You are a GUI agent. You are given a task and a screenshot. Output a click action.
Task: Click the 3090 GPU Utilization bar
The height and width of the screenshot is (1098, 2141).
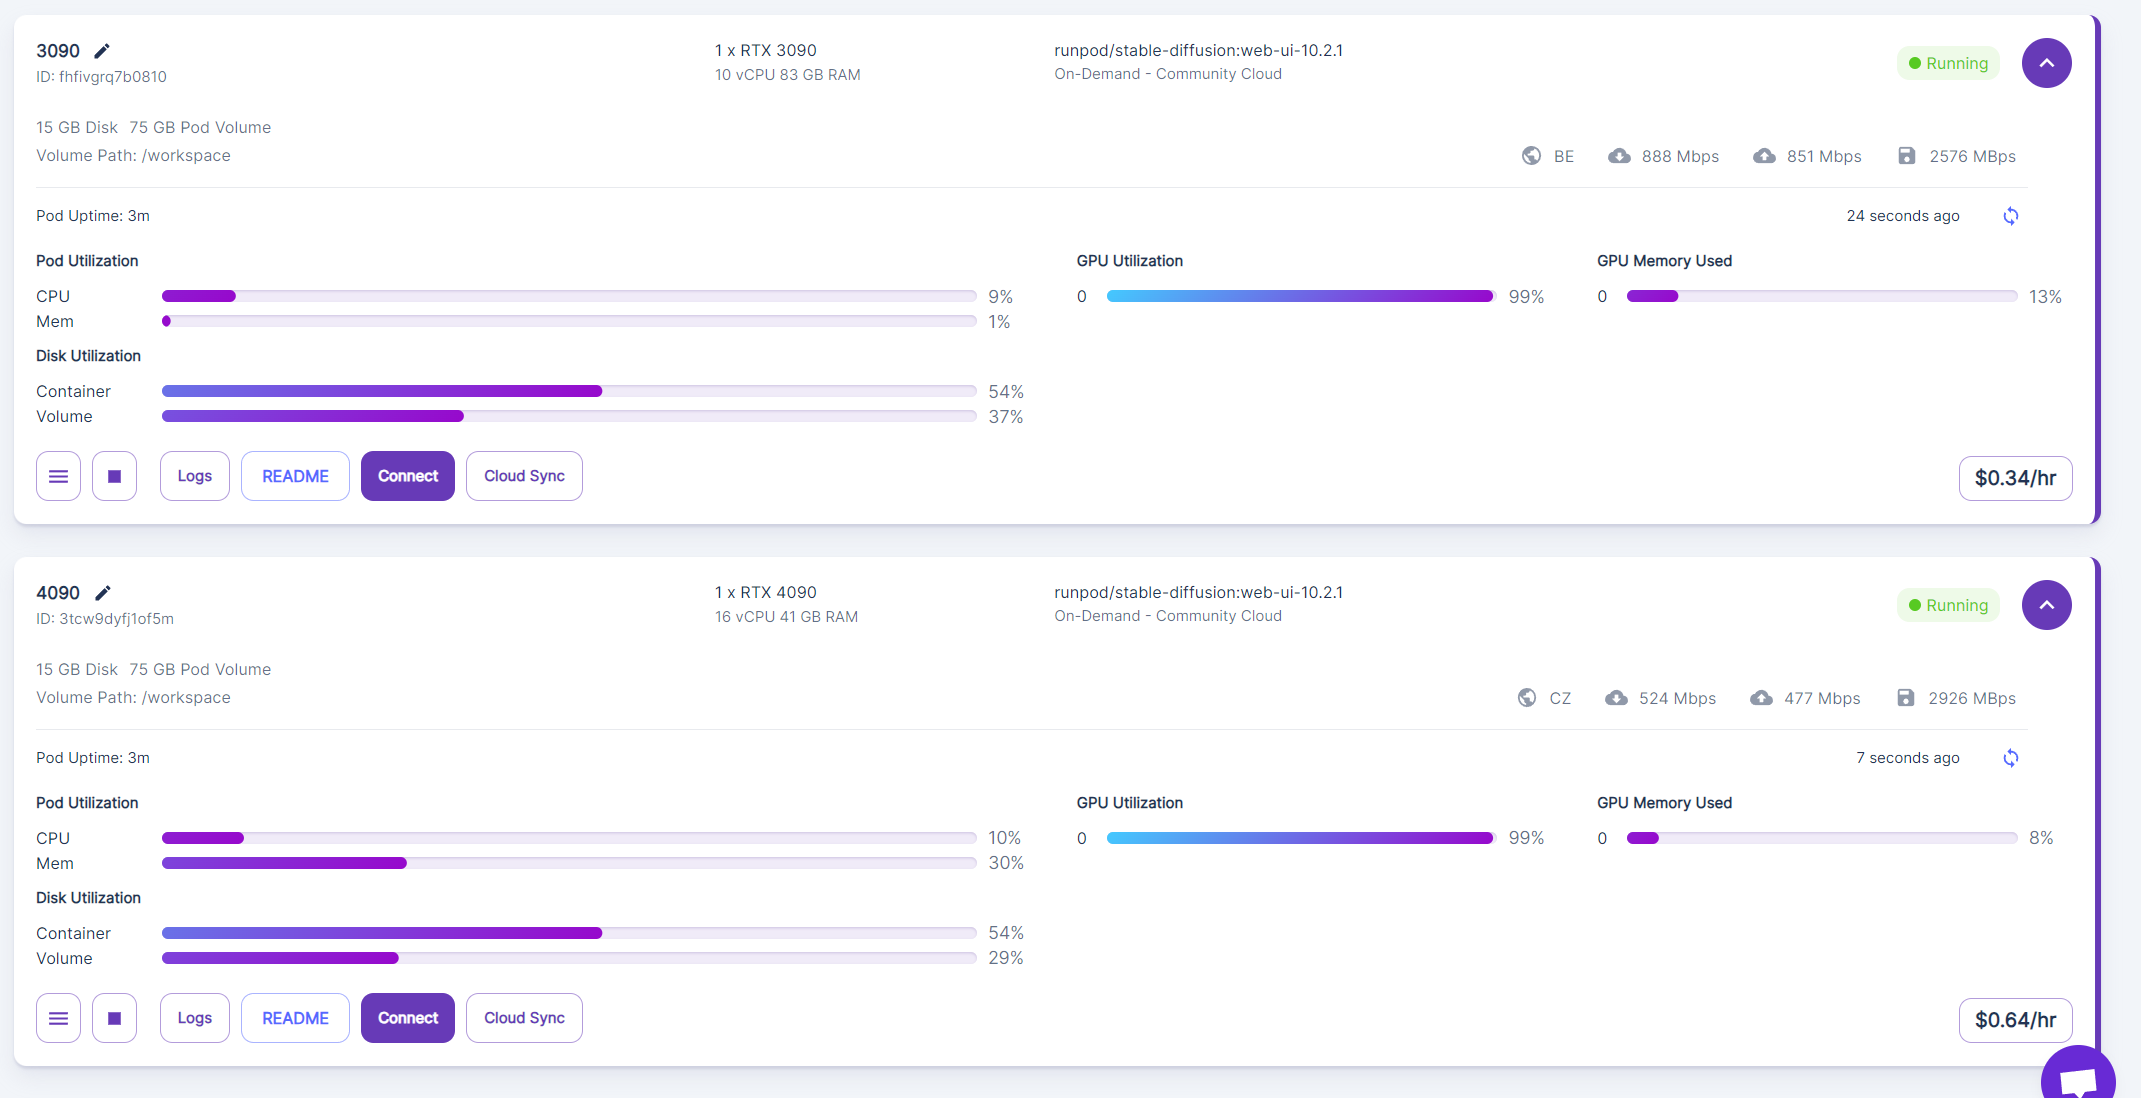pos(1299,296)
